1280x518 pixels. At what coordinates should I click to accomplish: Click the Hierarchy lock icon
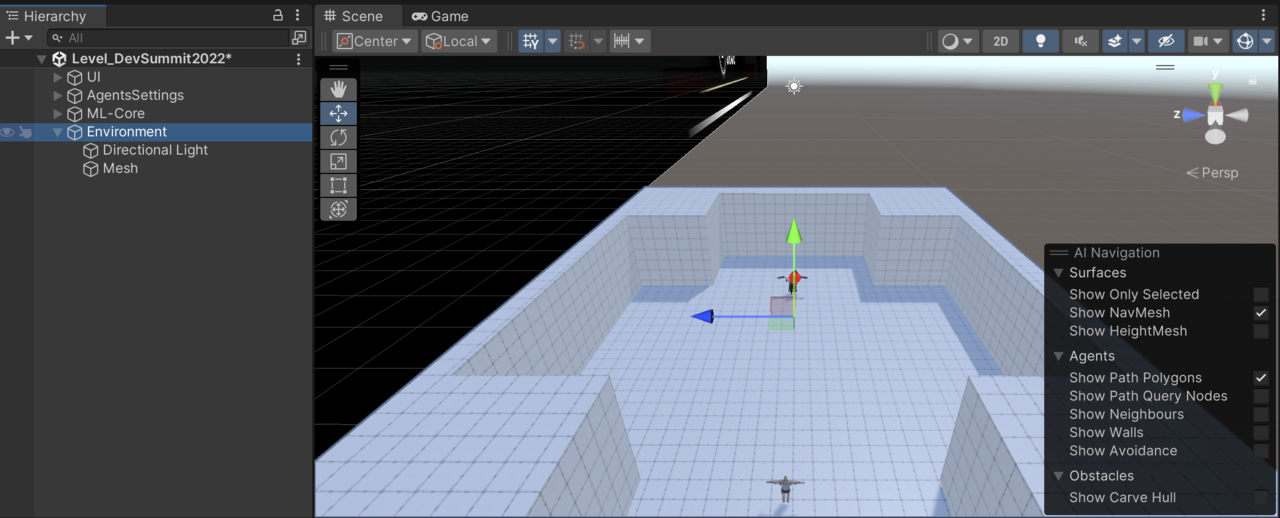(x=278, y=16)
